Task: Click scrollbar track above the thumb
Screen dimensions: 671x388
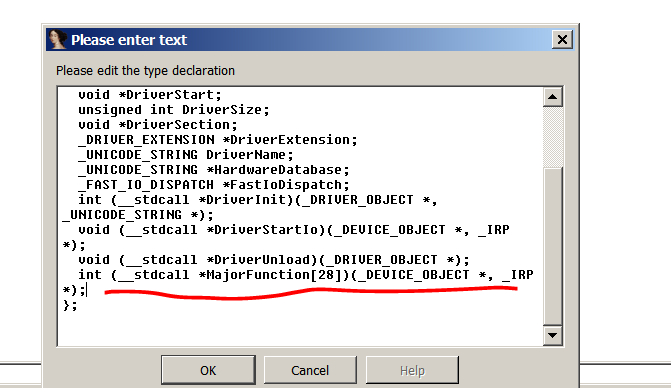Action: [x=552, y=136]
